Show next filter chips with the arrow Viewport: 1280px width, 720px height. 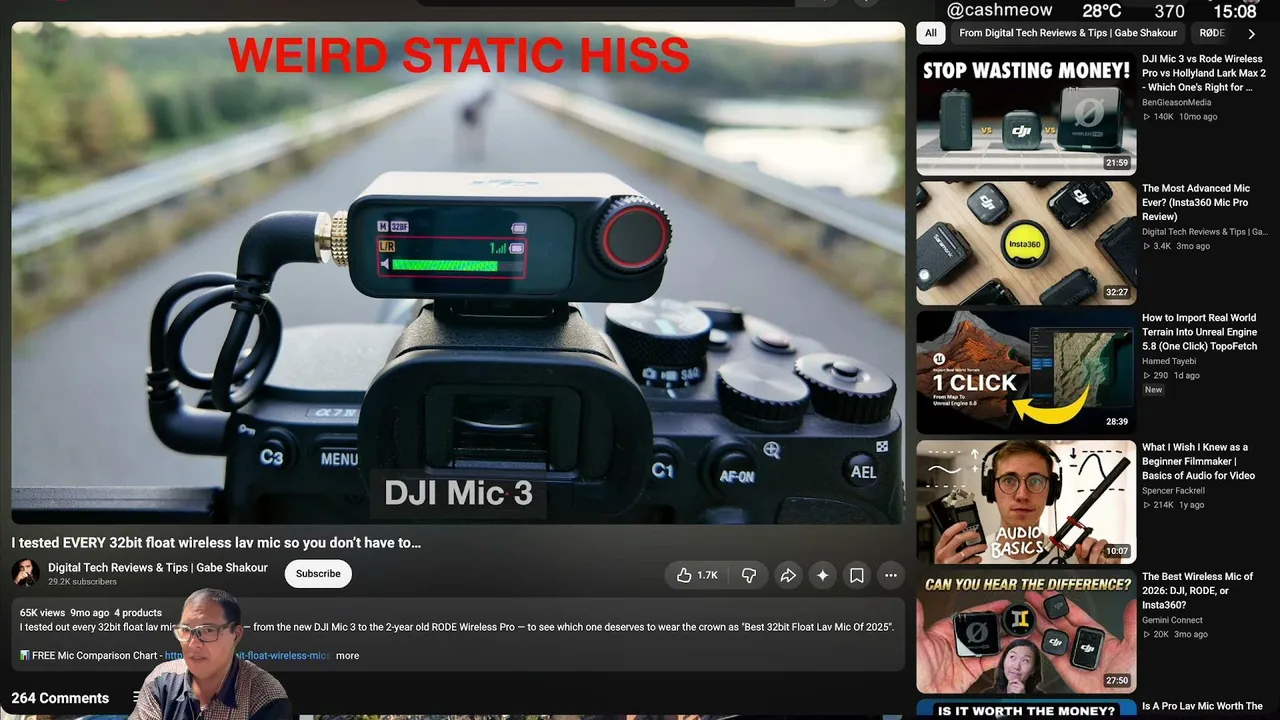pos(1251,33)
